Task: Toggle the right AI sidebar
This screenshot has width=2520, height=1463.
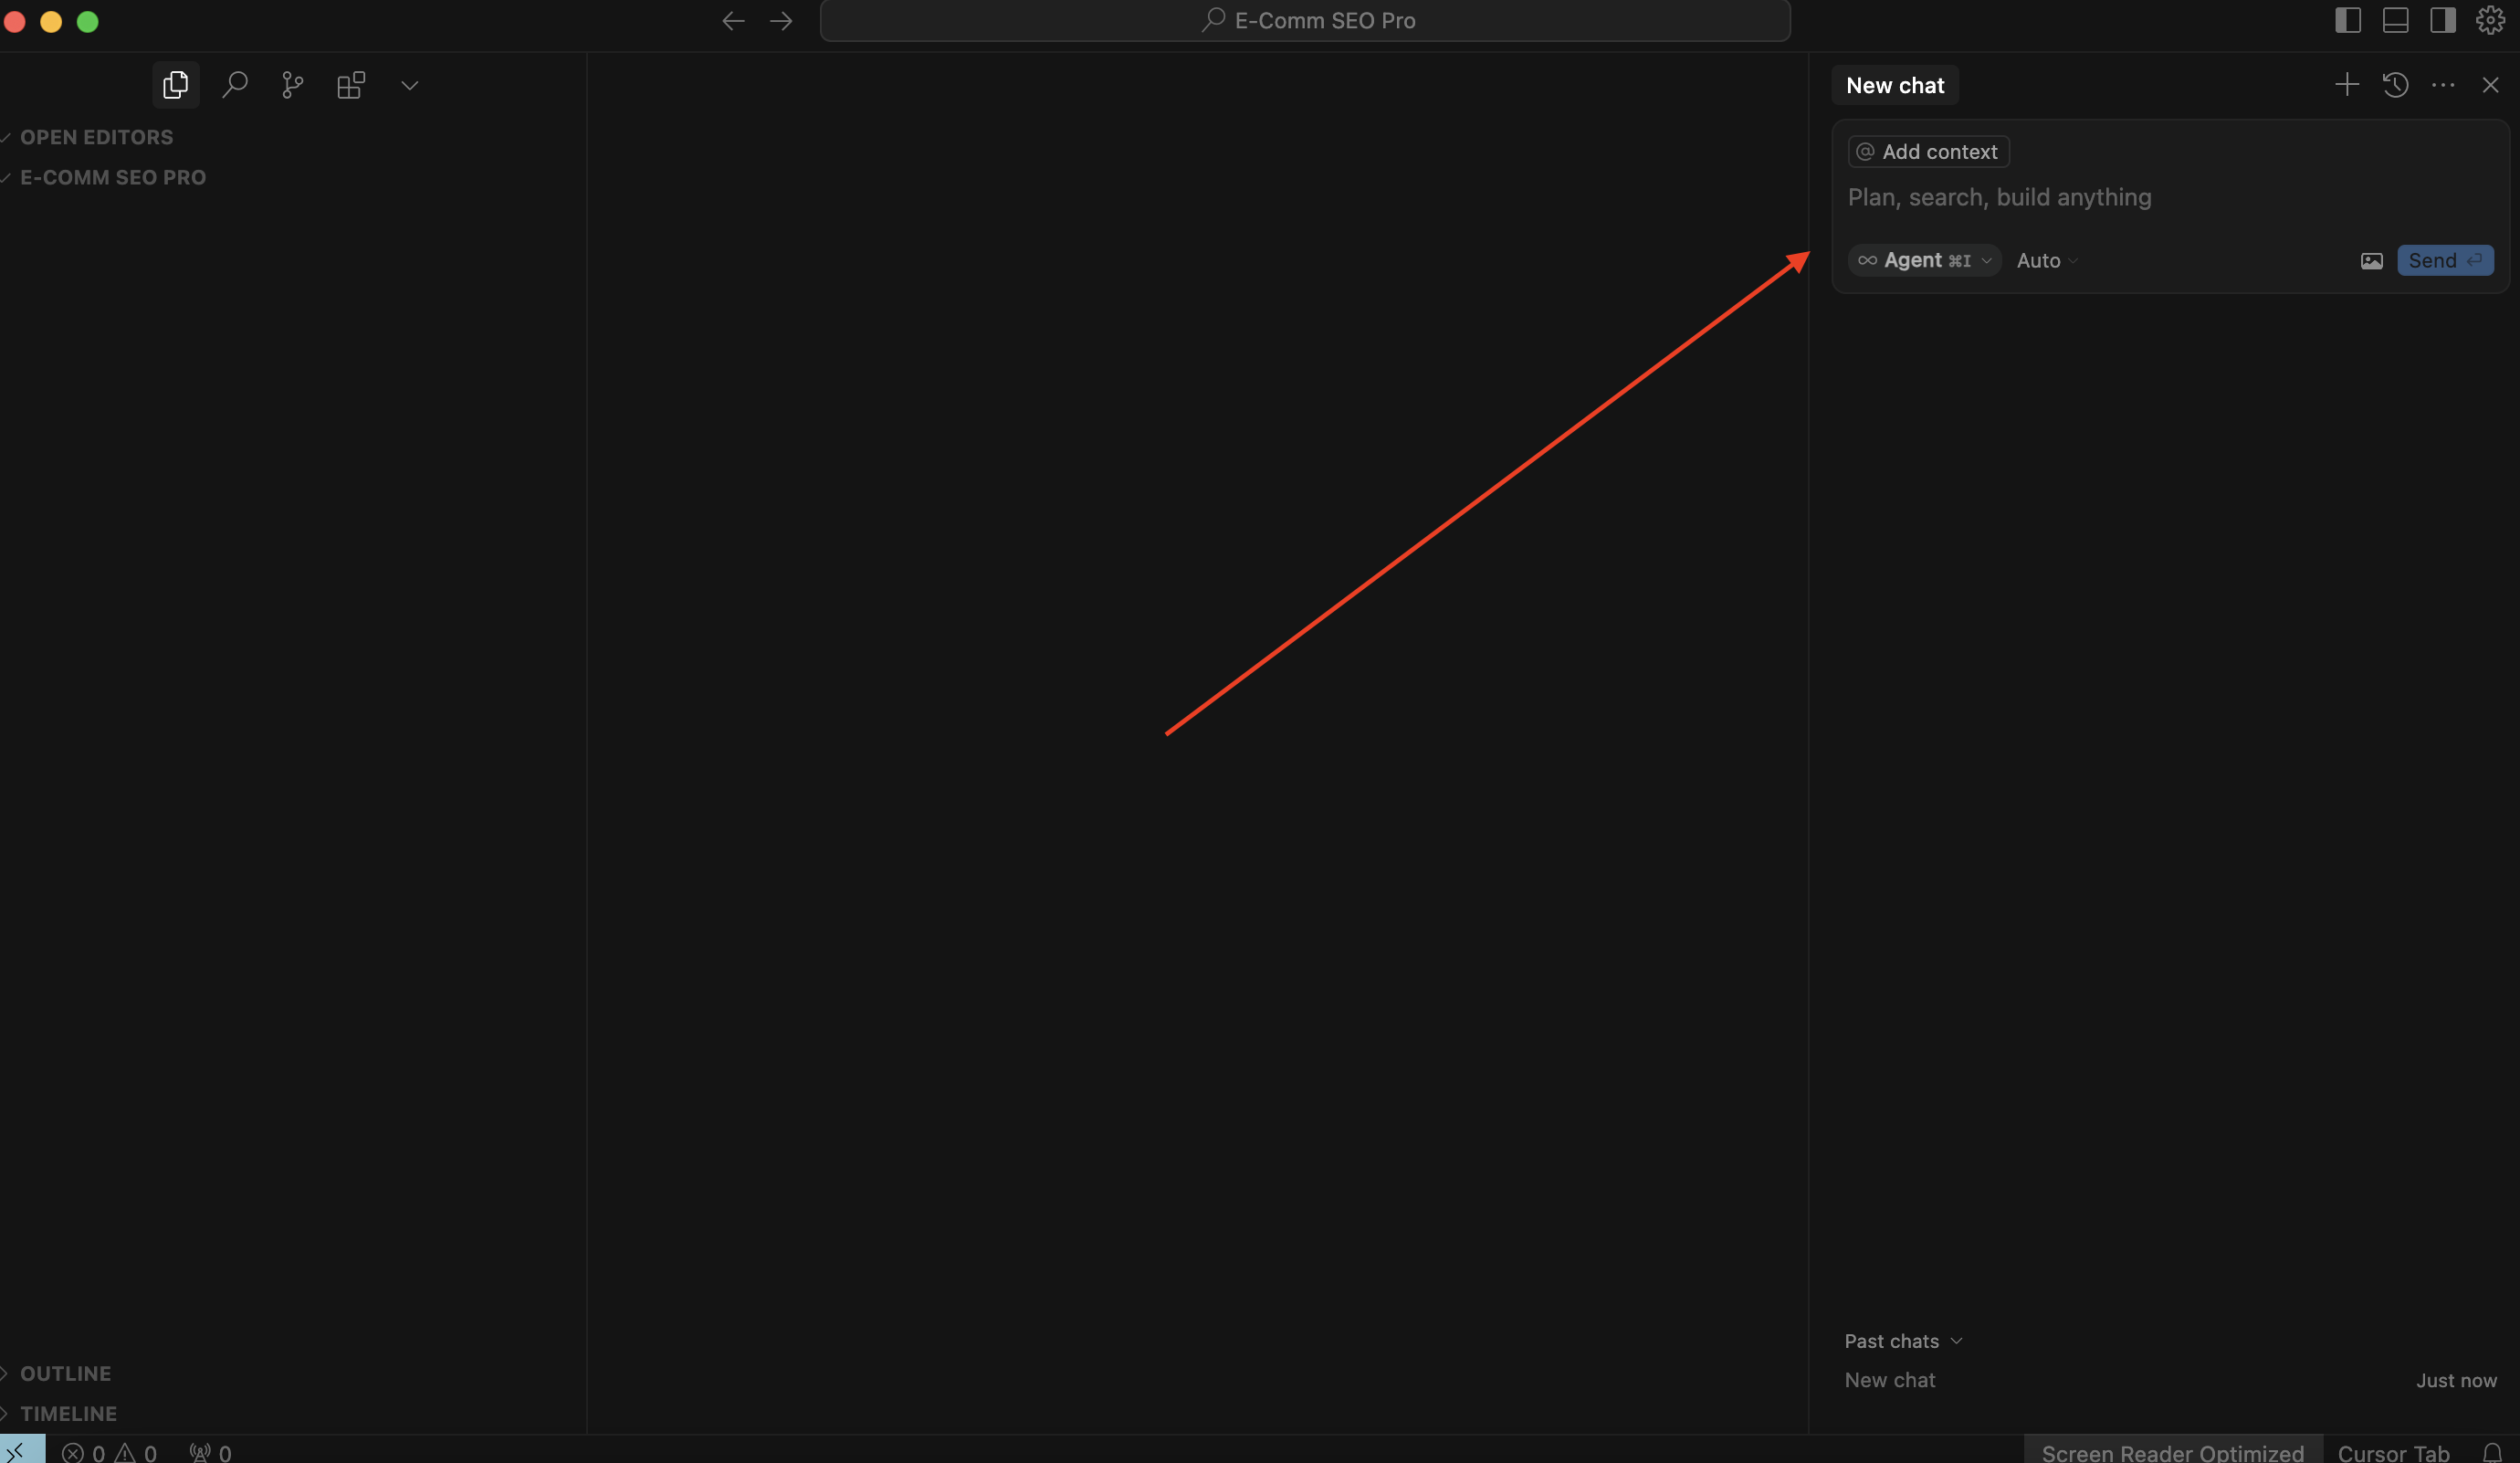Action: point(2442,20)
